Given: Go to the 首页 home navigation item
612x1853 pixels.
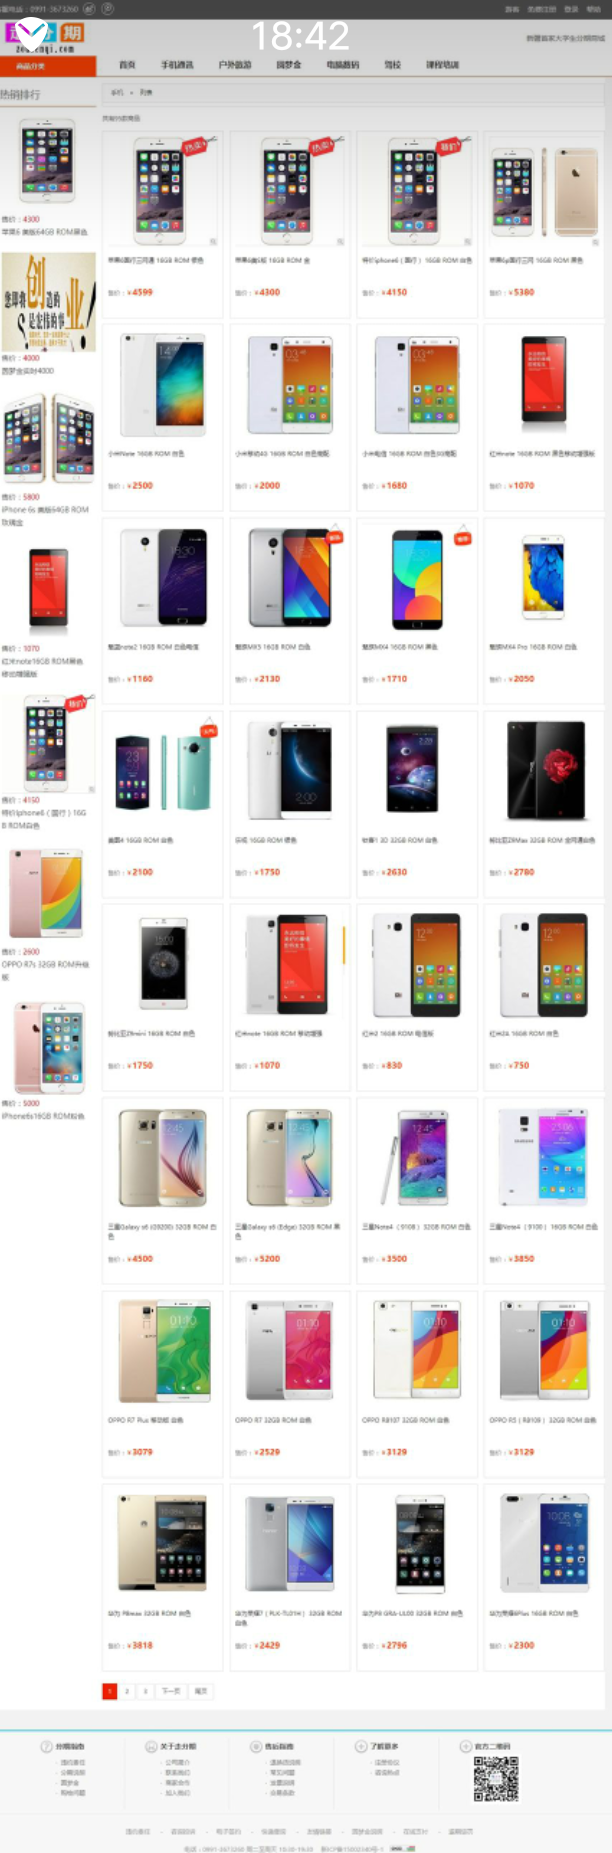Looking at the screenshot, I should pyautogui.click(x=127, y=65).
